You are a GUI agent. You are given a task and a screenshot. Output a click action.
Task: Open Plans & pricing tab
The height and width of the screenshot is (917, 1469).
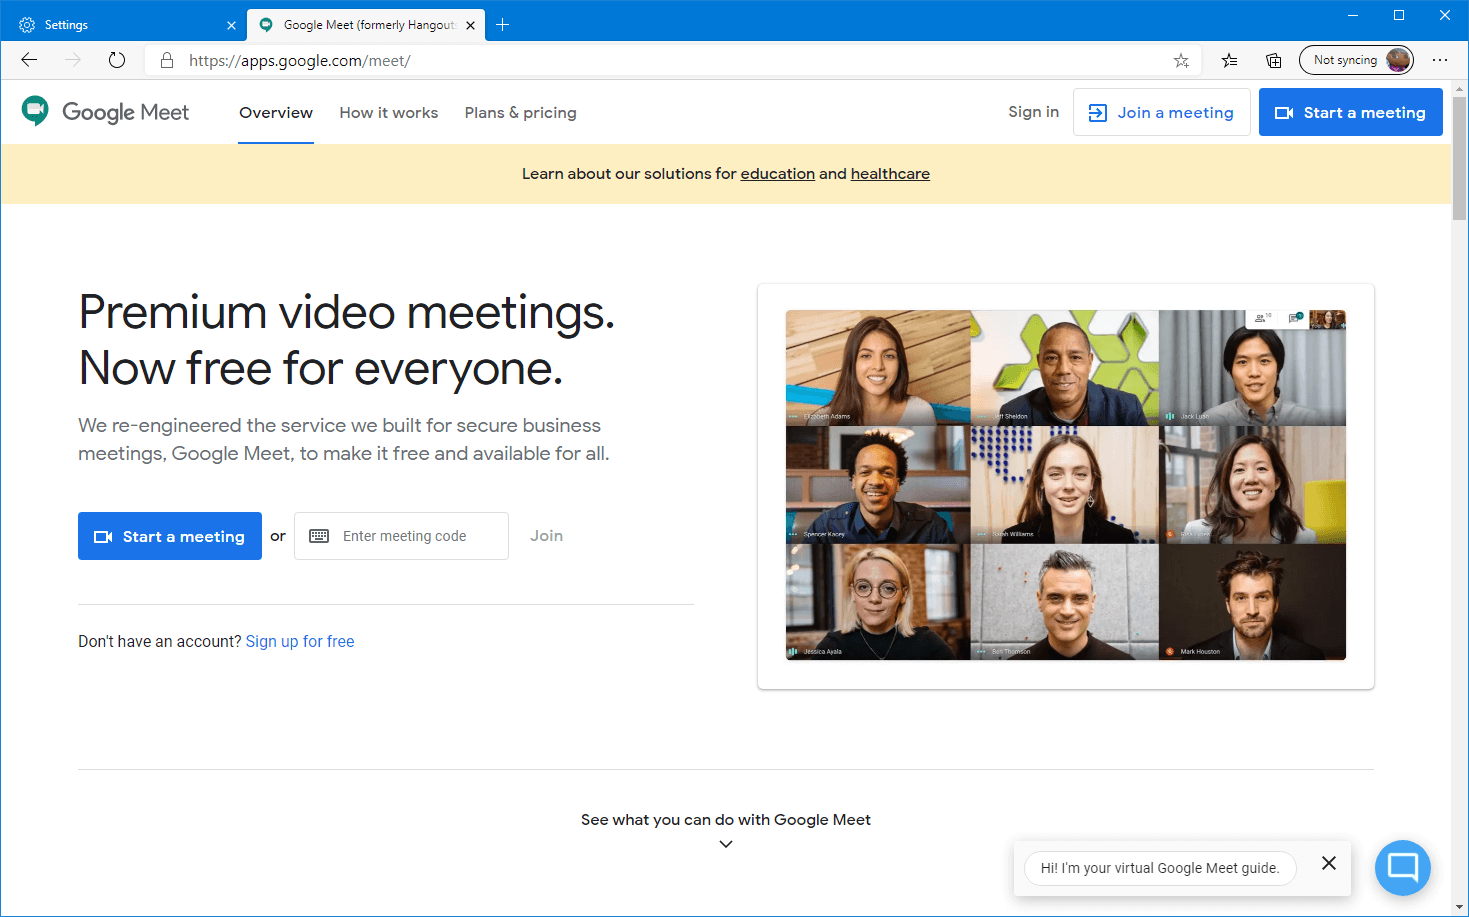pos(520,113)
